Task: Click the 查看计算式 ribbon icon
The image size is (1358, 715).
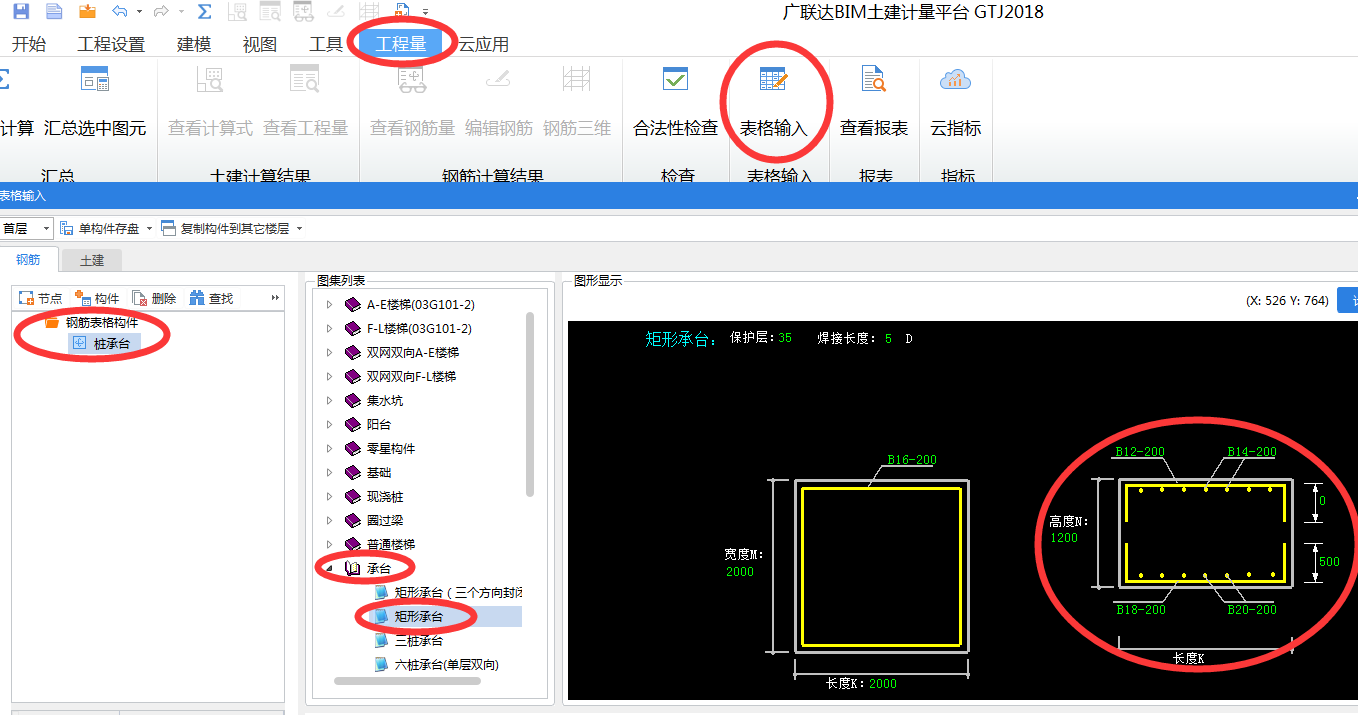Action: coord(210,80)
